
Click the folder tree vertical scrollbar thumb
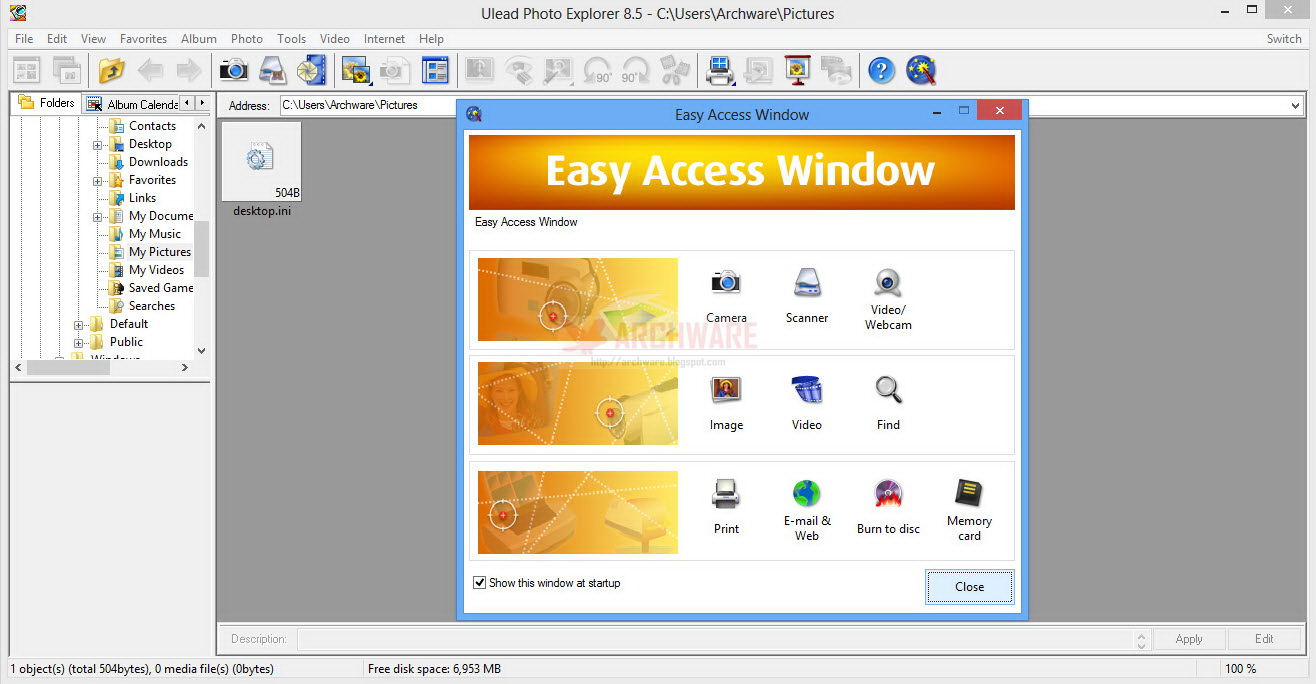click(202, 249)
